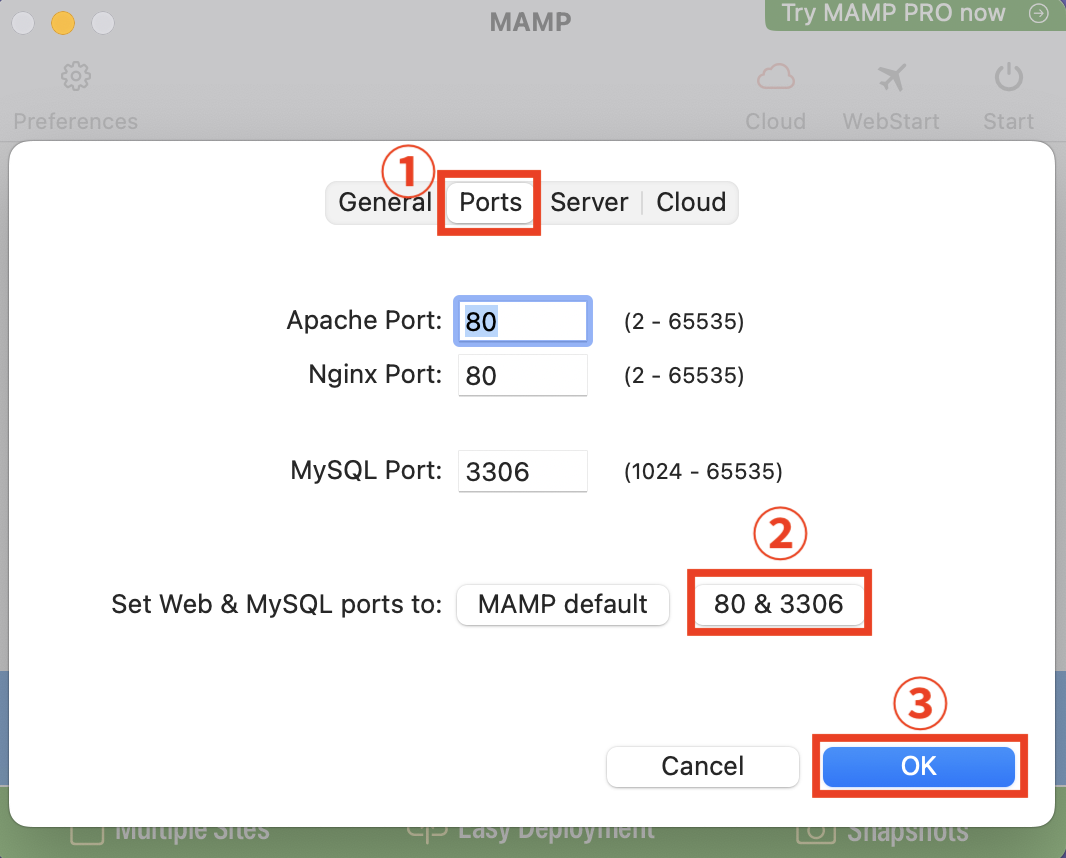Screen dimensions: 1066x858
Task: Set ports to MAMP default
Action: tap(562, 604)
